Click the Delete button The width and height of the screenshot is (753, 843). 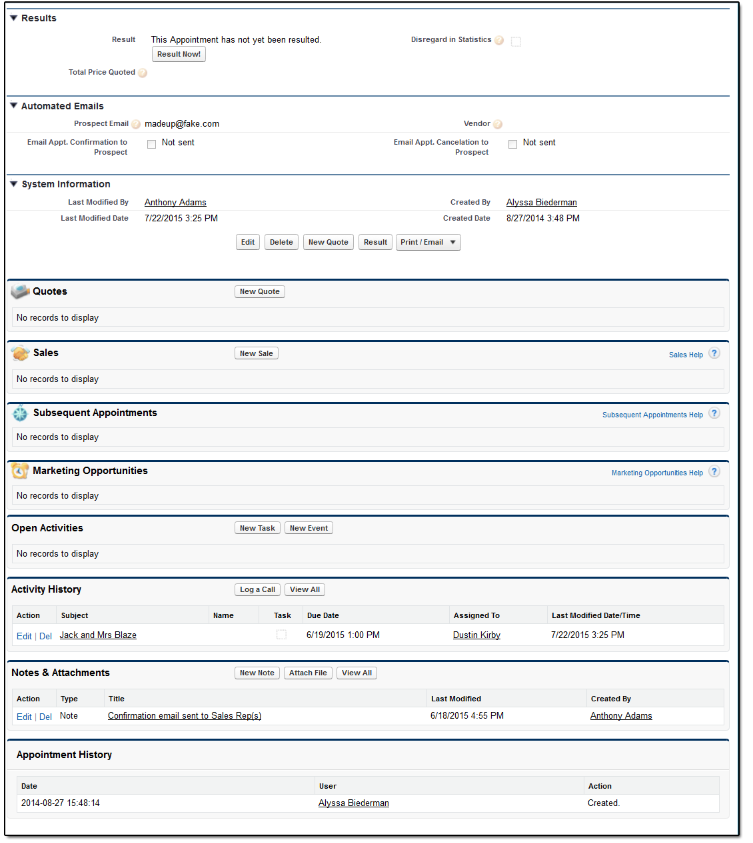coord(281,242)
